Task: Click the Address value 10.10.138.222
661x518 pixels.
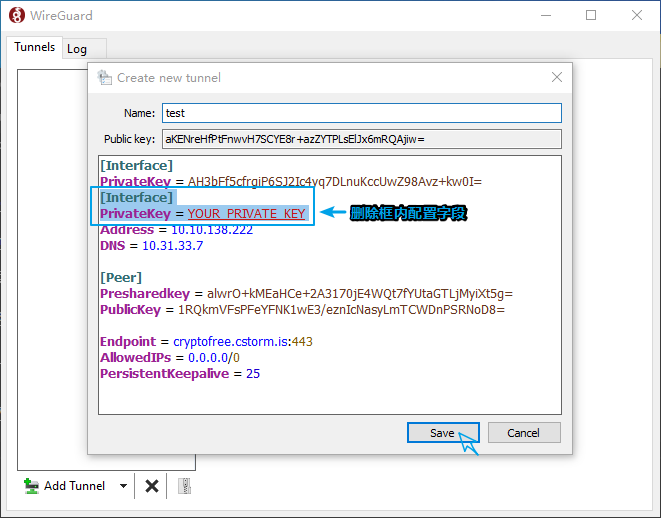Action: tap(212, 230)
